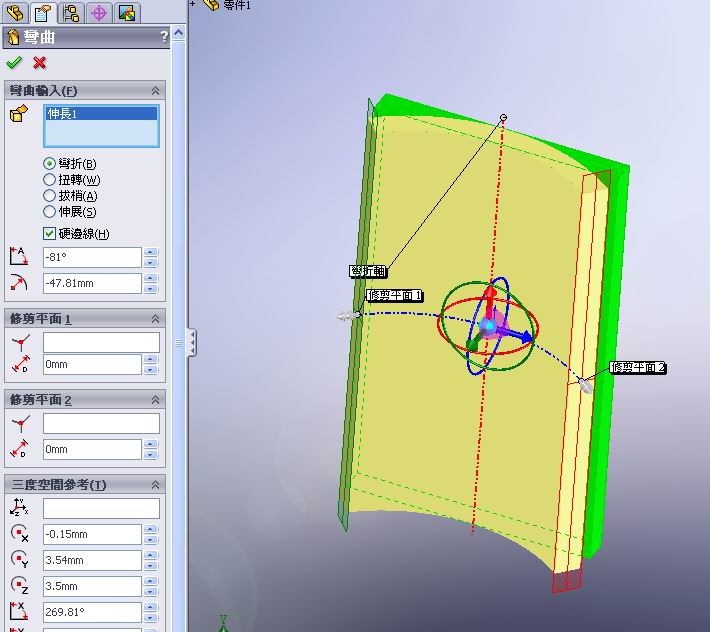Click the 修剪平面 2 trim distance icon
The height and width of the screenshot is (632, 710).
coord(19,449)
